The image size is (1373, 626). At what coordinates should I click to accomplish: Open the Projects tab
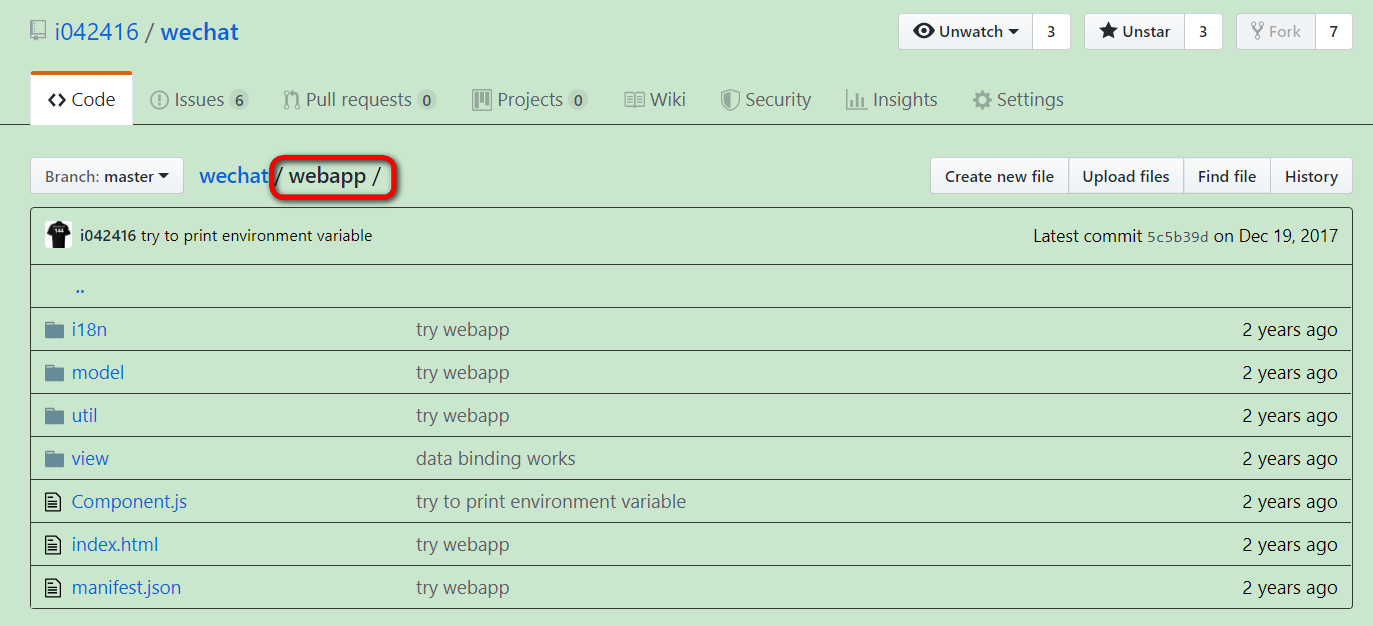click(529, 99)
